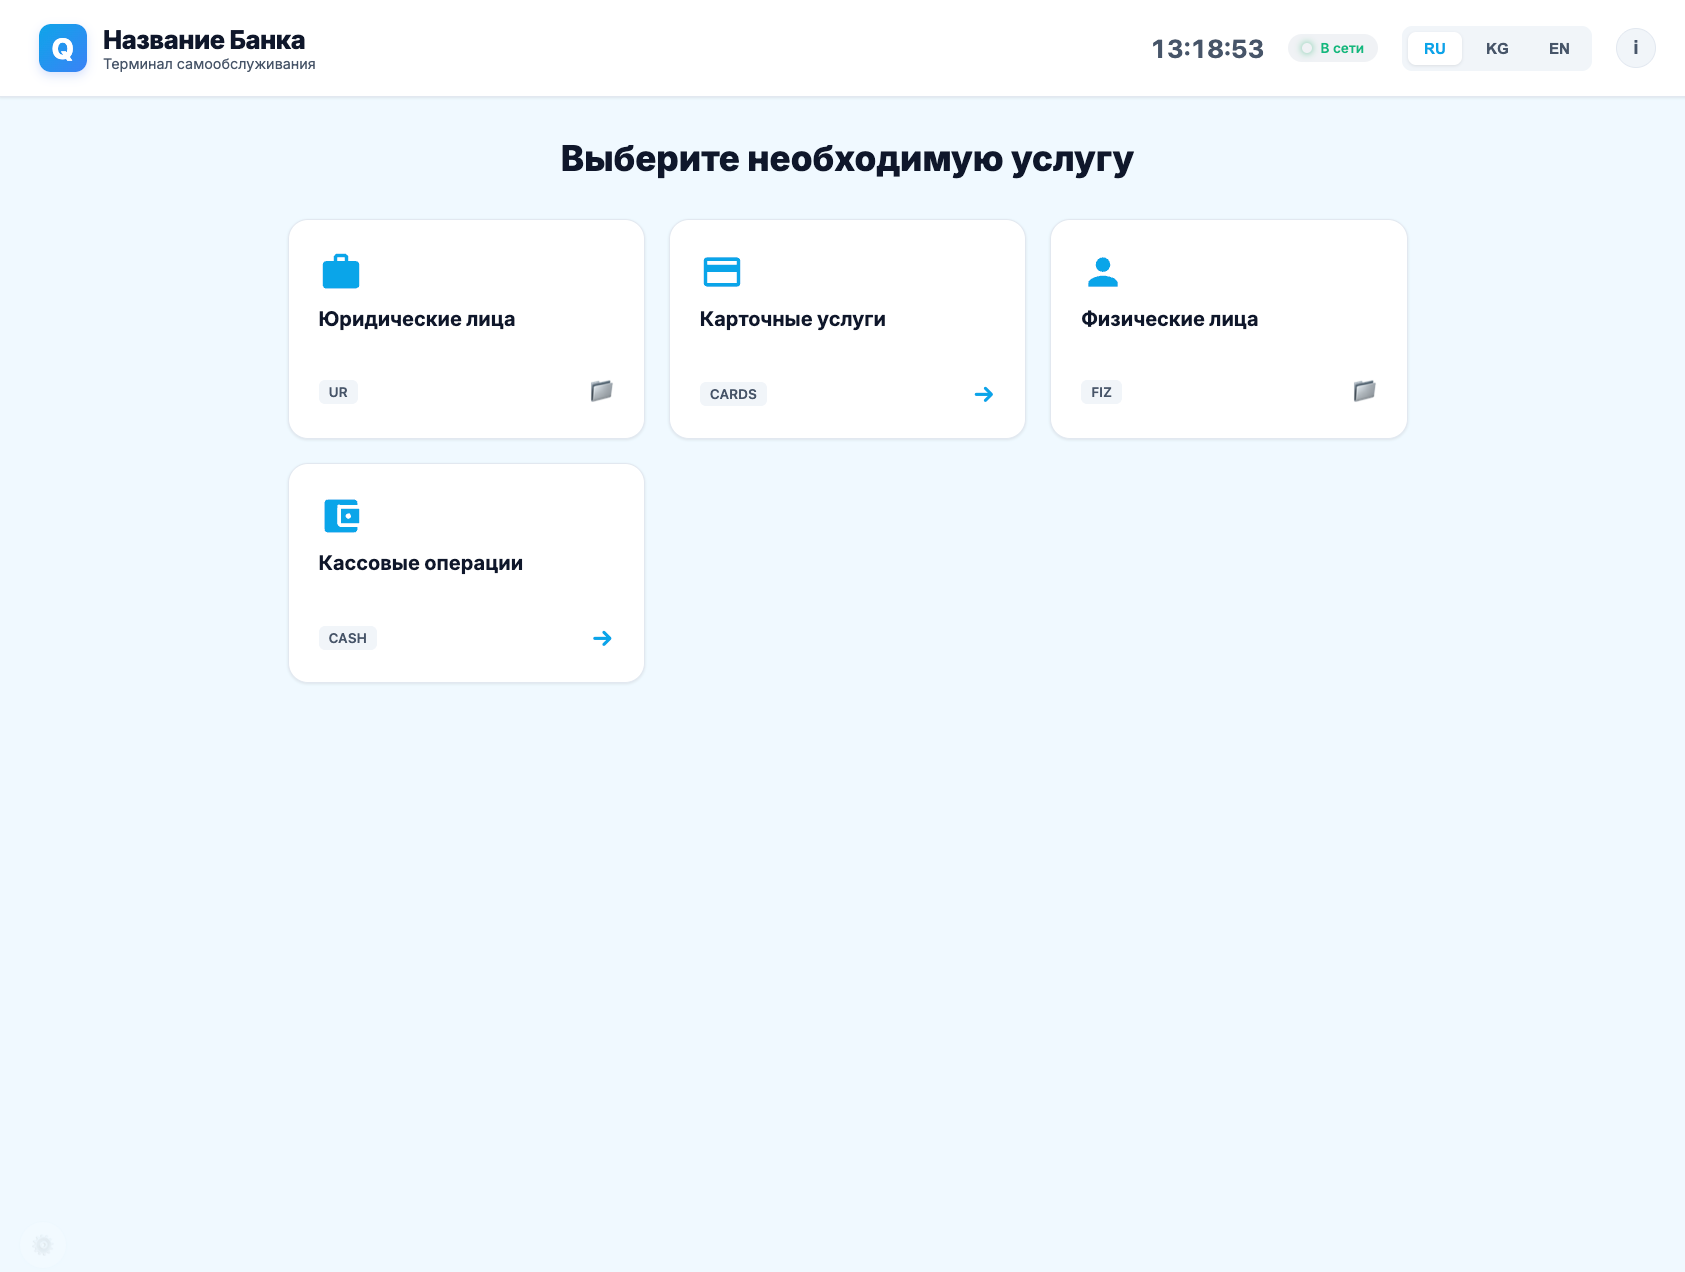
Task: Click the CASH tag label
Action: click(348, 638)
